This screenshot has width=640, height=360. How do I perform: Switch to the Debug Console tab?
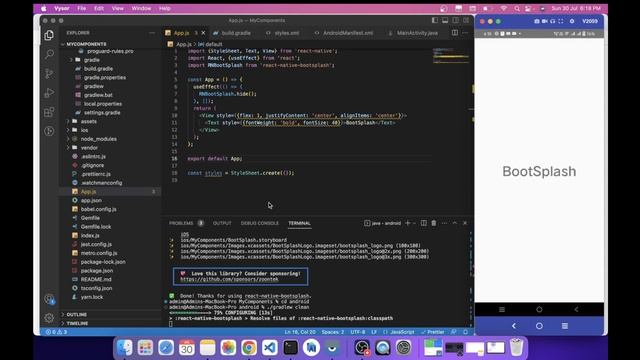coord(260,223)
